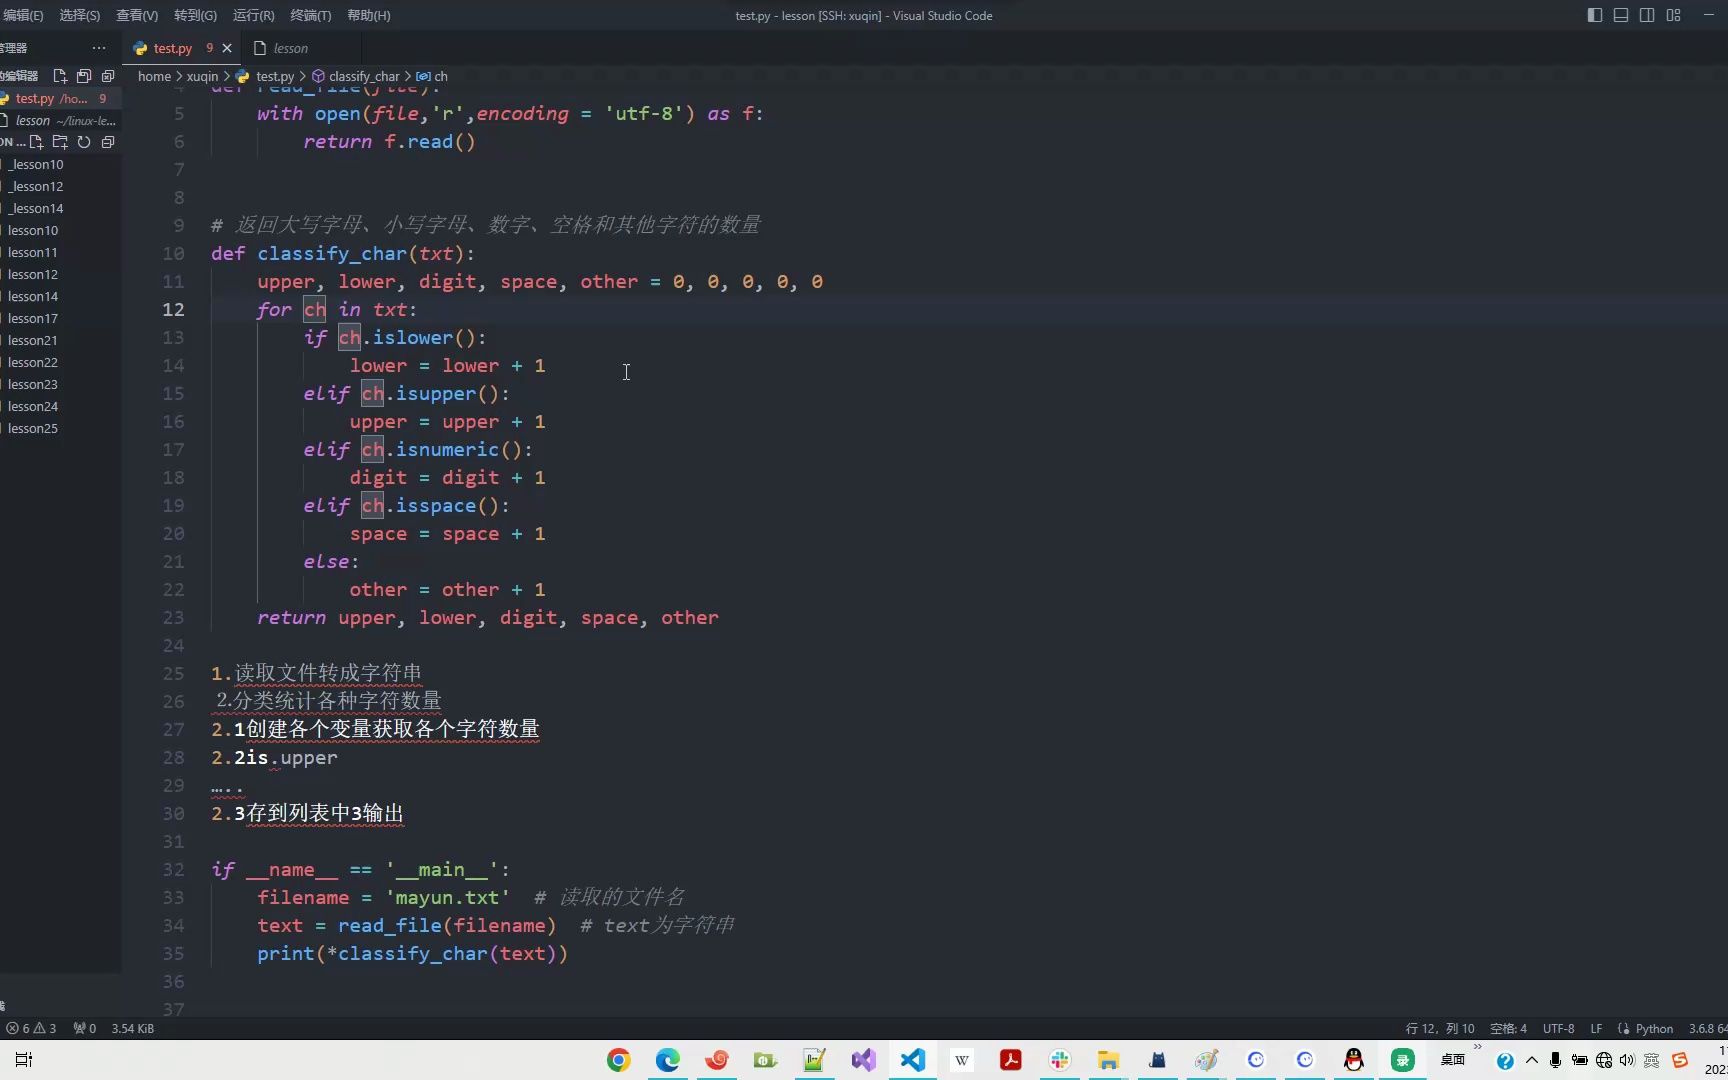Launch Google Chrome from the taskbar

coord(618,1060)
